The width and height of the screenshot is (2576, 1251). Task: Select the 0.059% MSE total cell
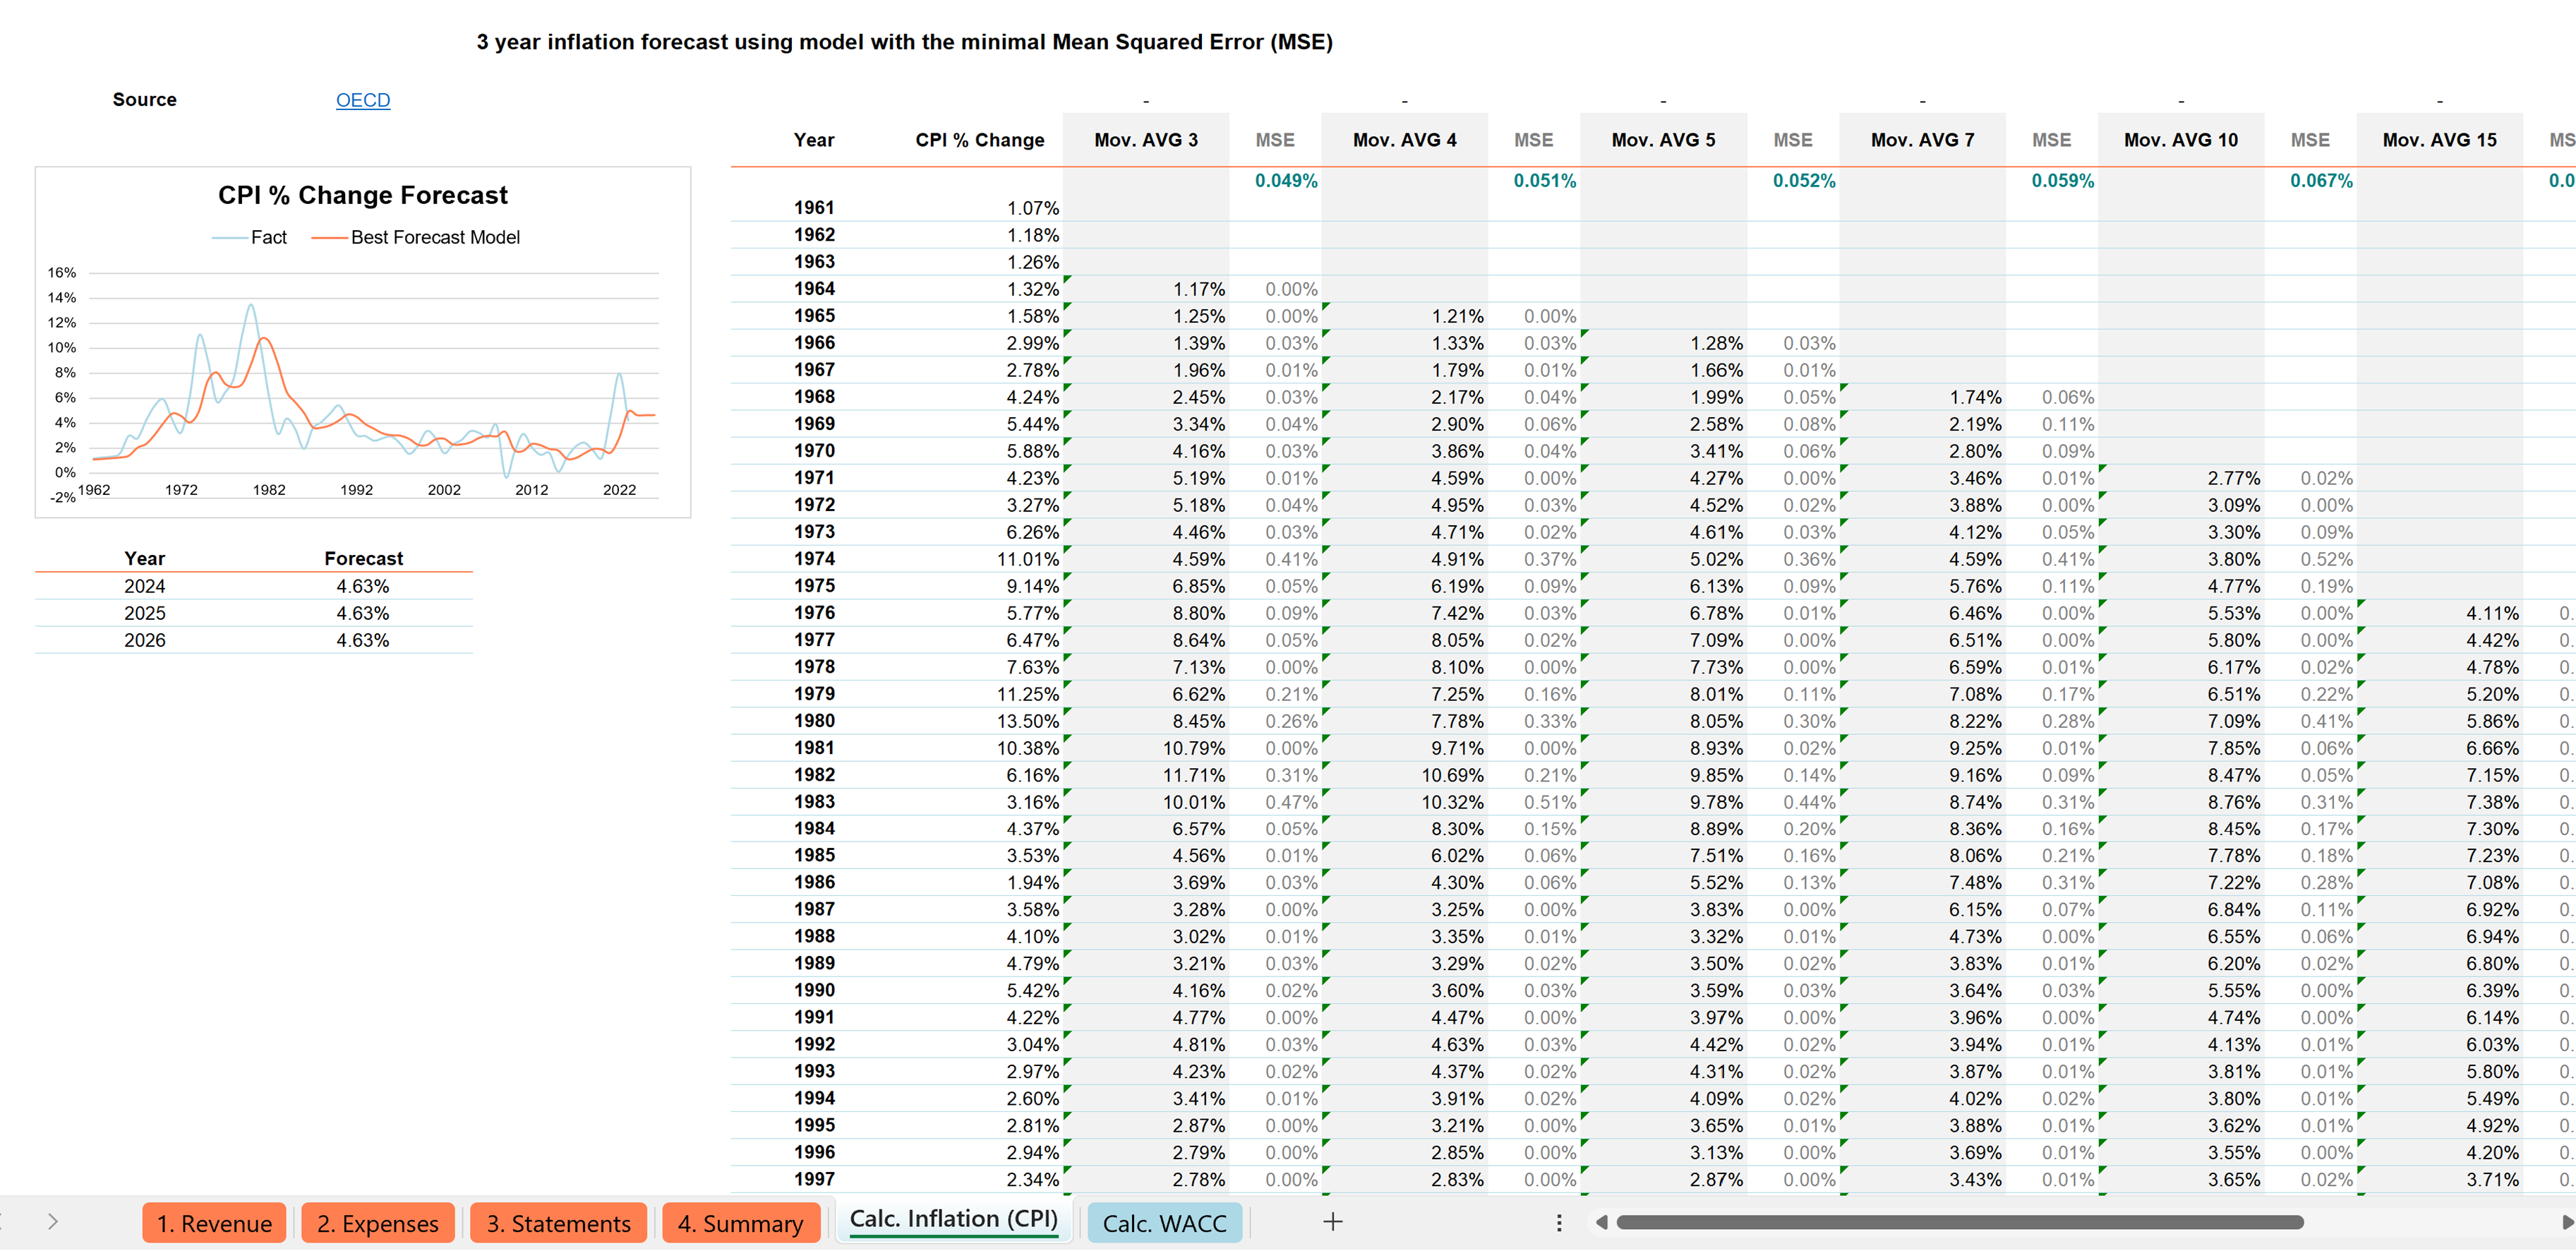[x=2062, y=181]
